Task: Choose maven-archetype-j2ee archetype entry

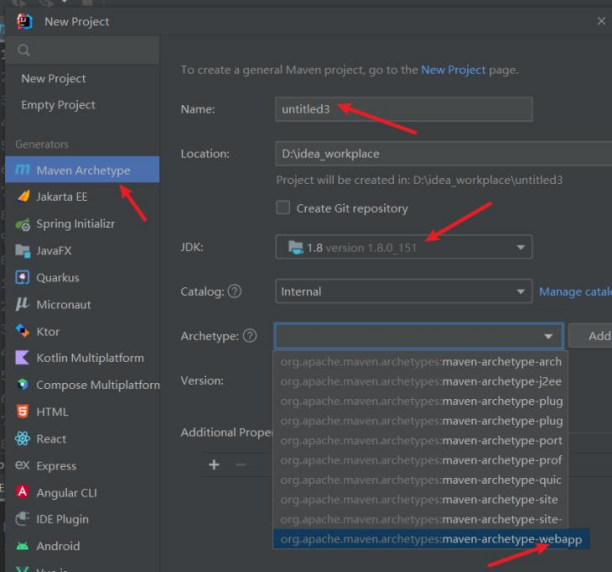Action: (421, 381)
